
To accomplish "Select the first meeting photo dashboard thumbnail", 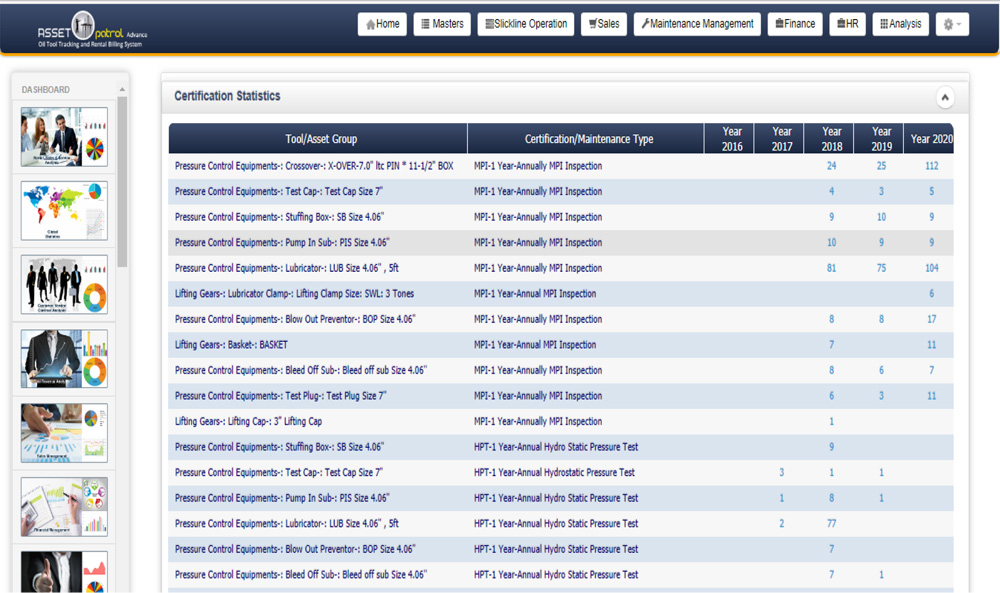I will [64, 137].
